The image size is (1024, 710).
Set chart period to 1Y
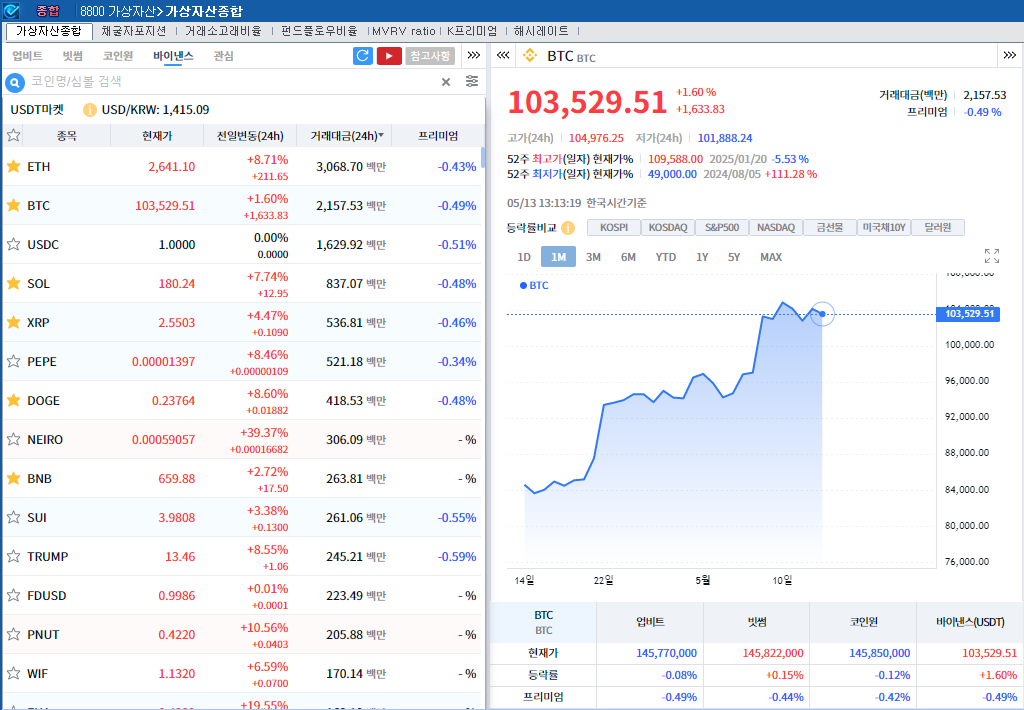[x=702, y=257]
